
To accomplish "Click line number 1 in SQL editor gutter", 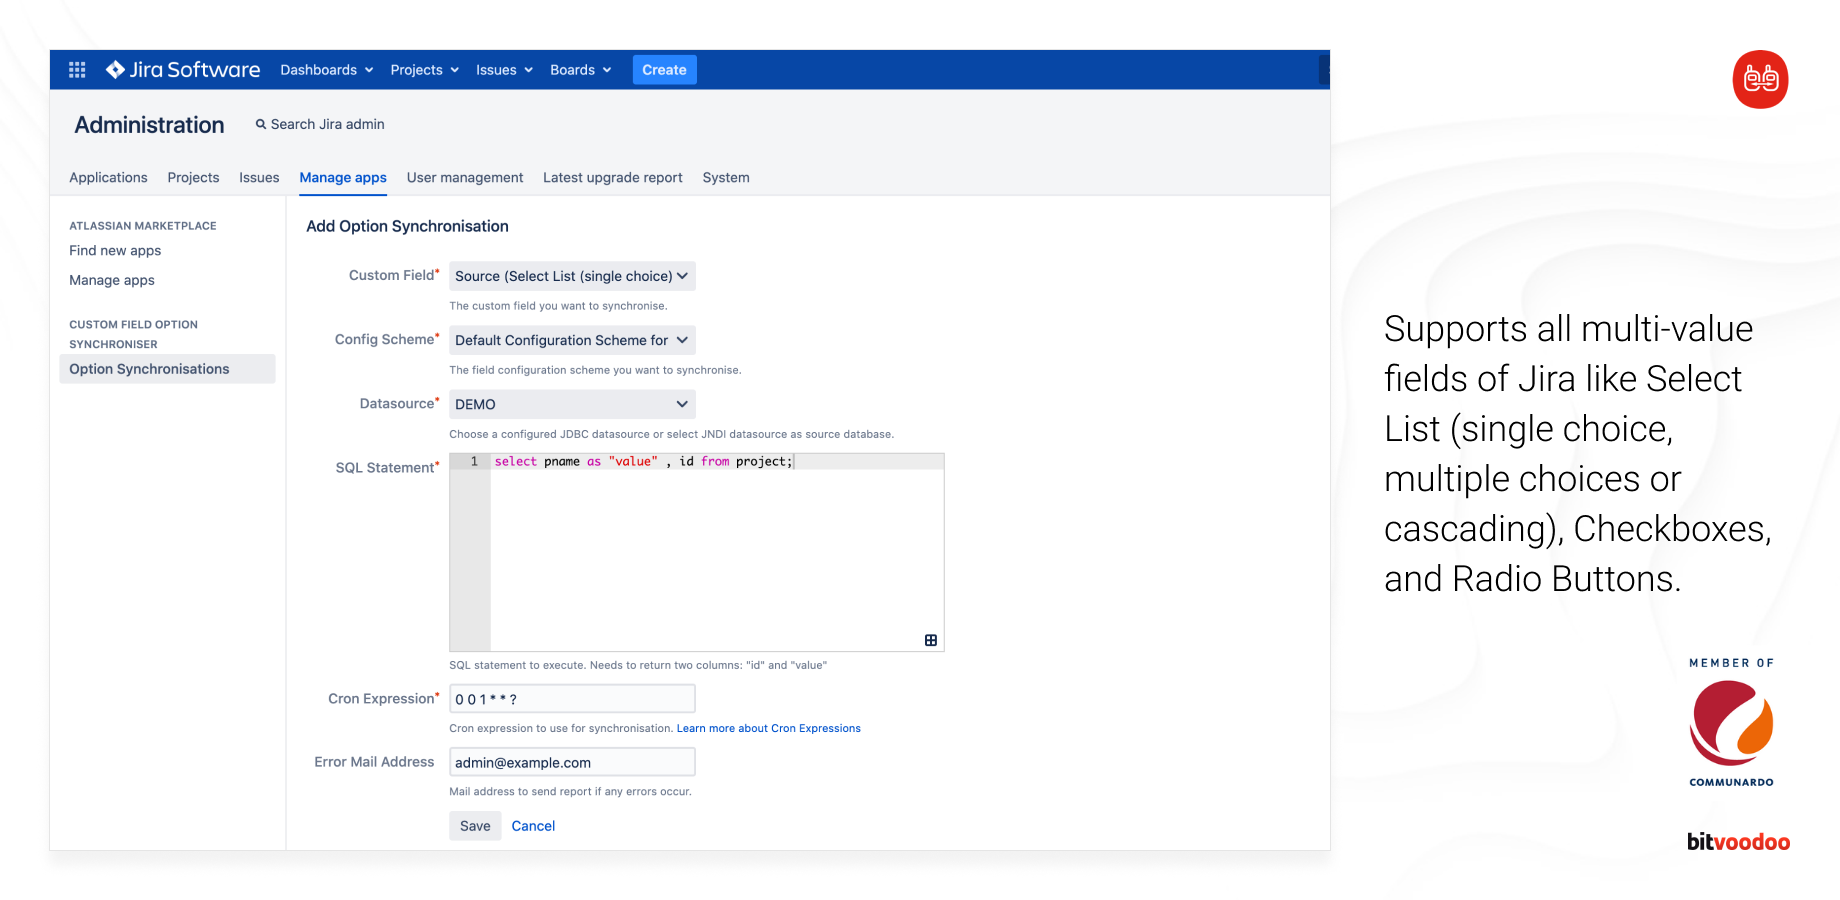I will click(474, 462).
